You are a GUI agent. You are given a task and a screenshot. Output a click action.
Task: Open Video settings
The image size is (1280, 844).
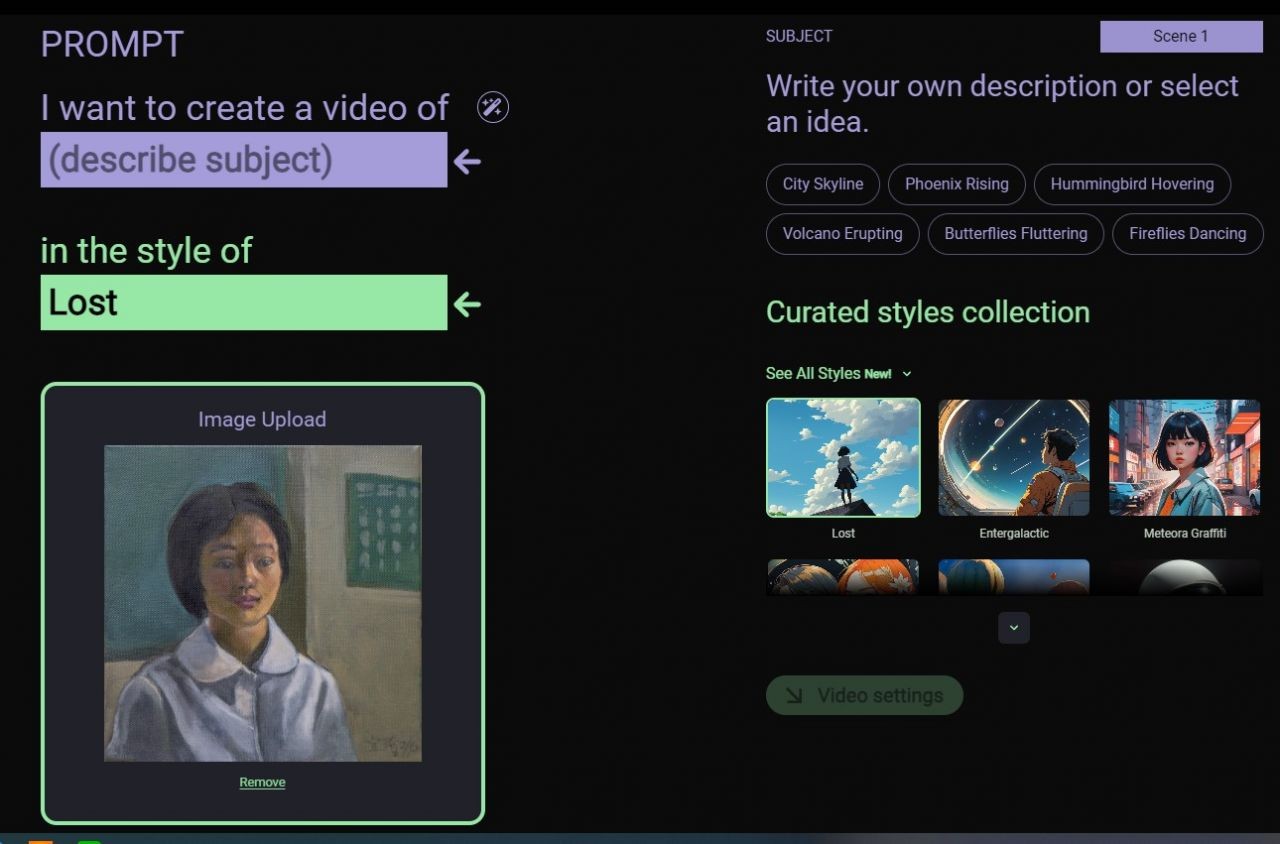pos(864,695)
